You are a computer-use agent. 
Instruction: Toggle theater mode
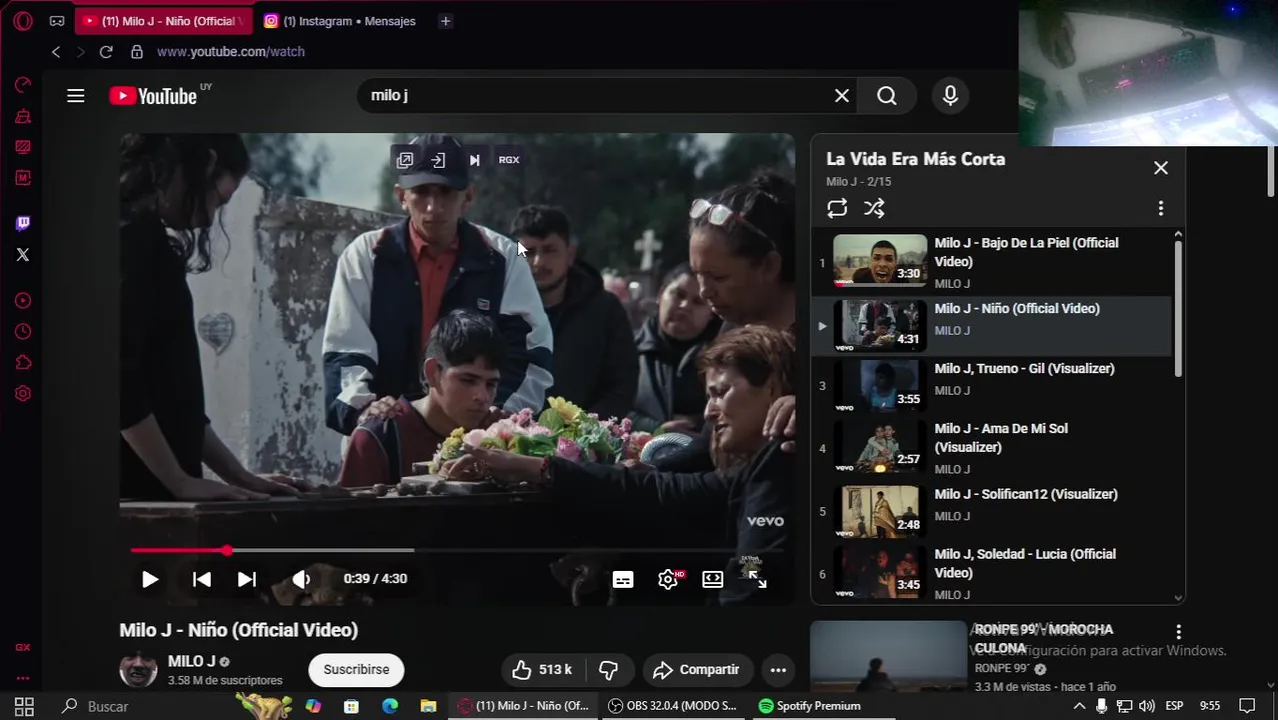coord(713,580)
